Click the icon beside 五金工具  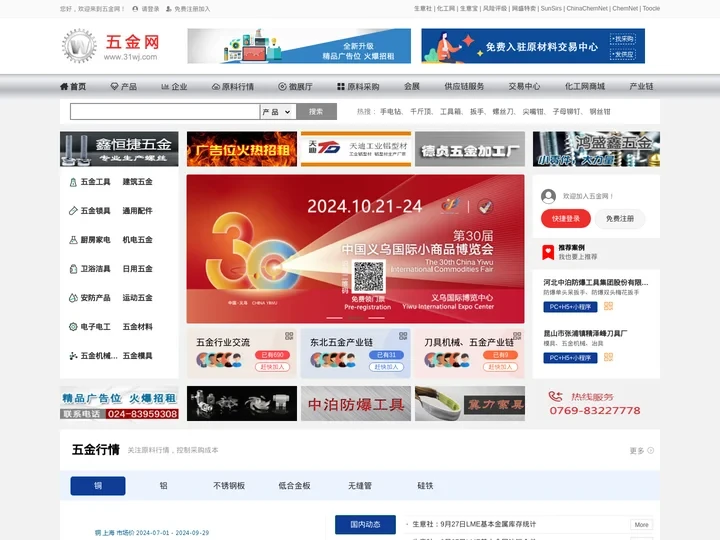[x=73, y=182]
